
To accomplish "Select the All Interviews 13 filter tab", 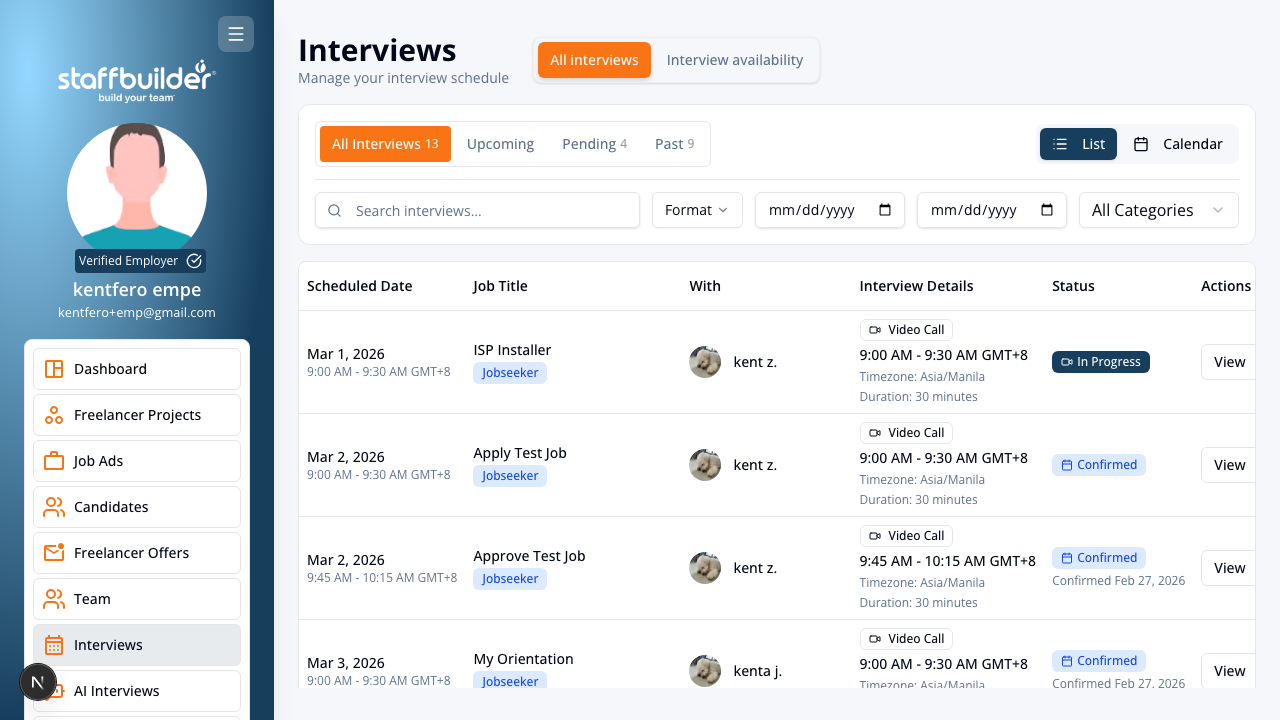I will 385,144.
